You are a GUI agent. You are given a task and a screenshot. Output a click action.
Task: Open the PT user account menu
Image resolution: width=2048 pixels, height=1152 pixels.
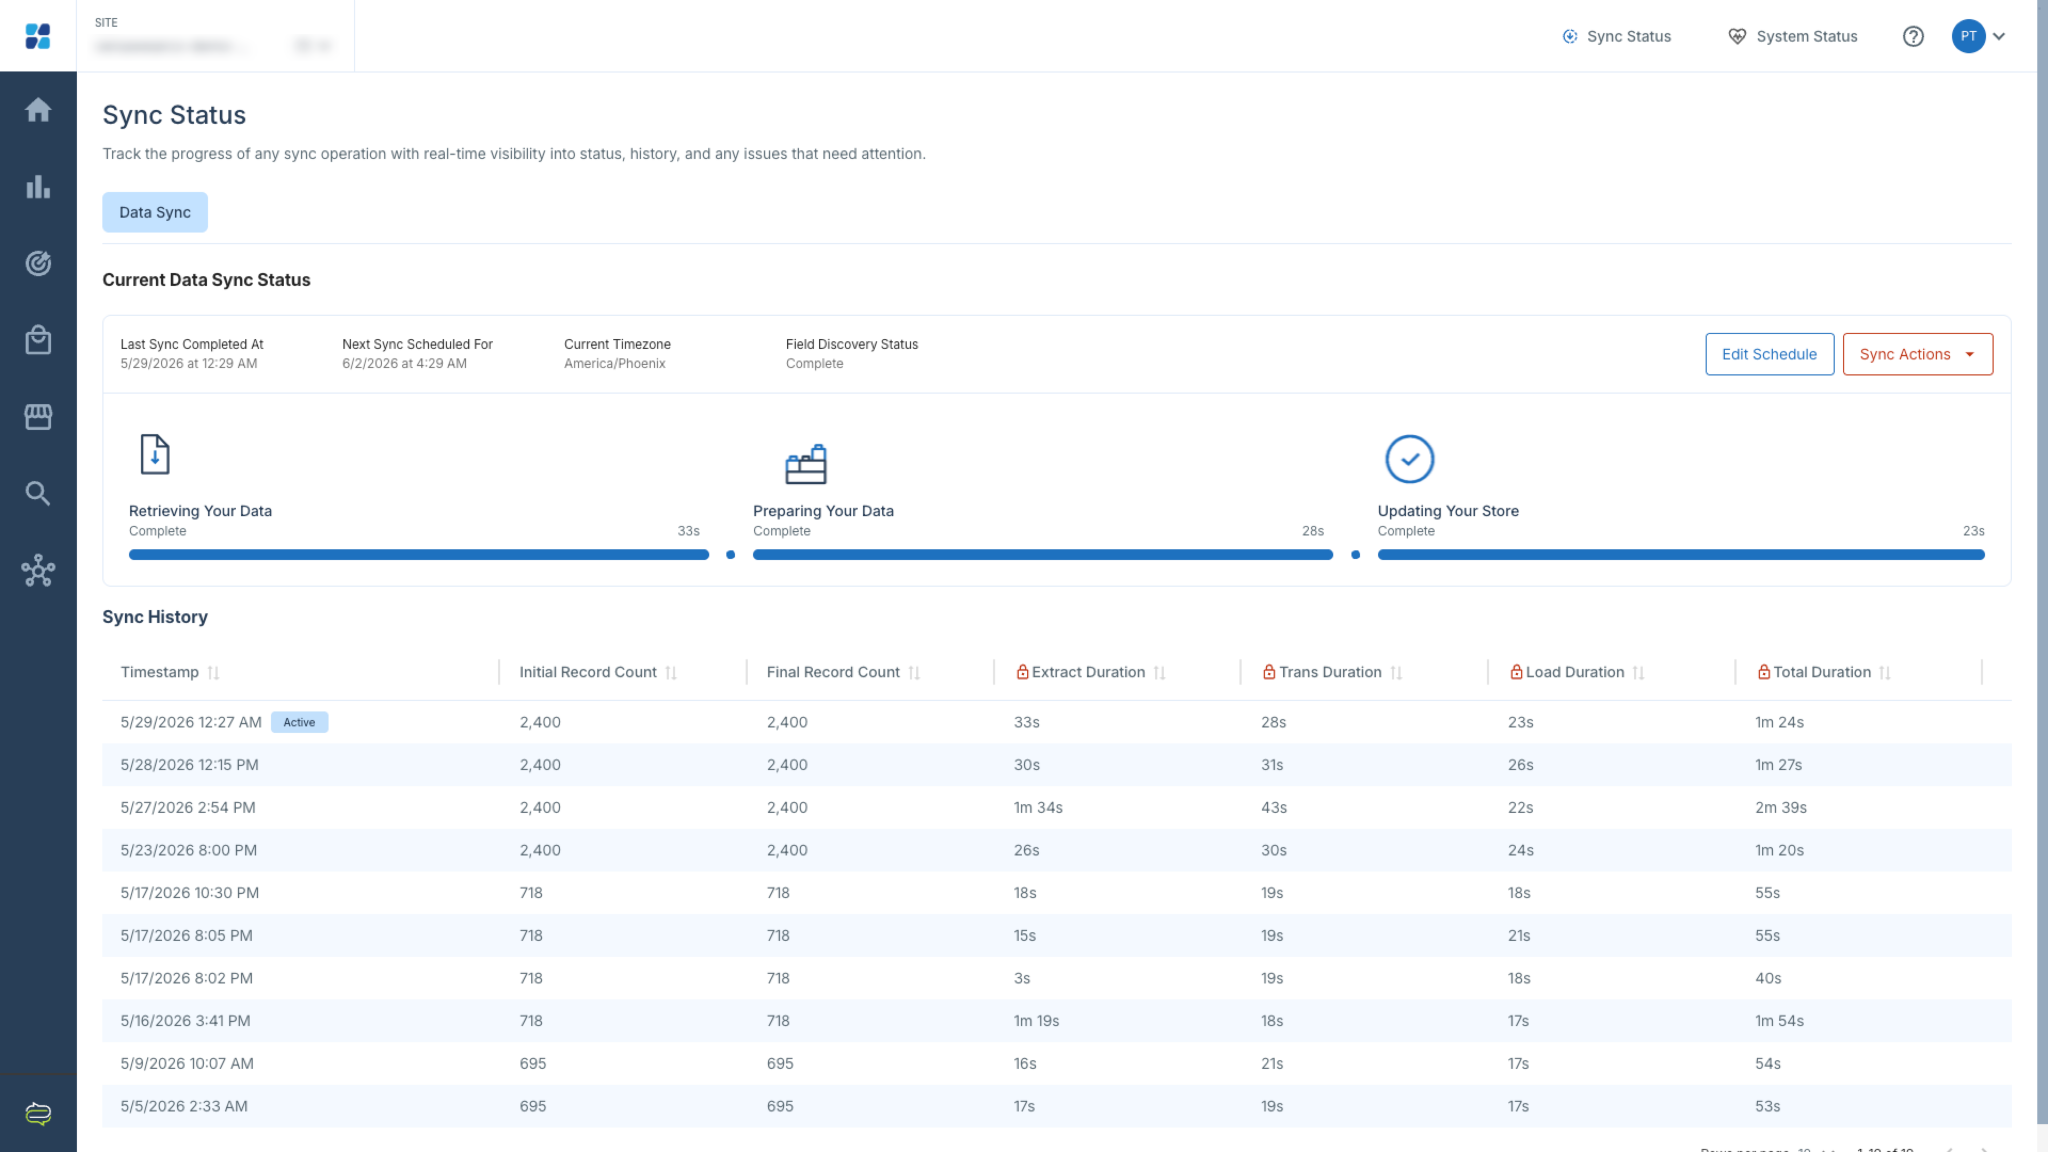click(x=1979, y=37)
